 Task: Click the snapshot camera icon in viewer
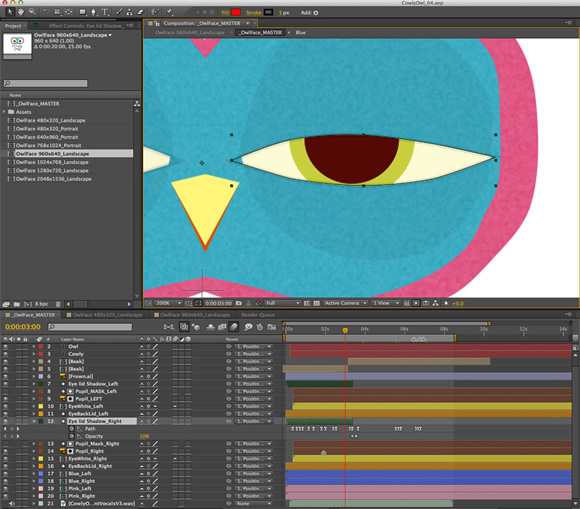pyautogui.click(x=239, y=303)
